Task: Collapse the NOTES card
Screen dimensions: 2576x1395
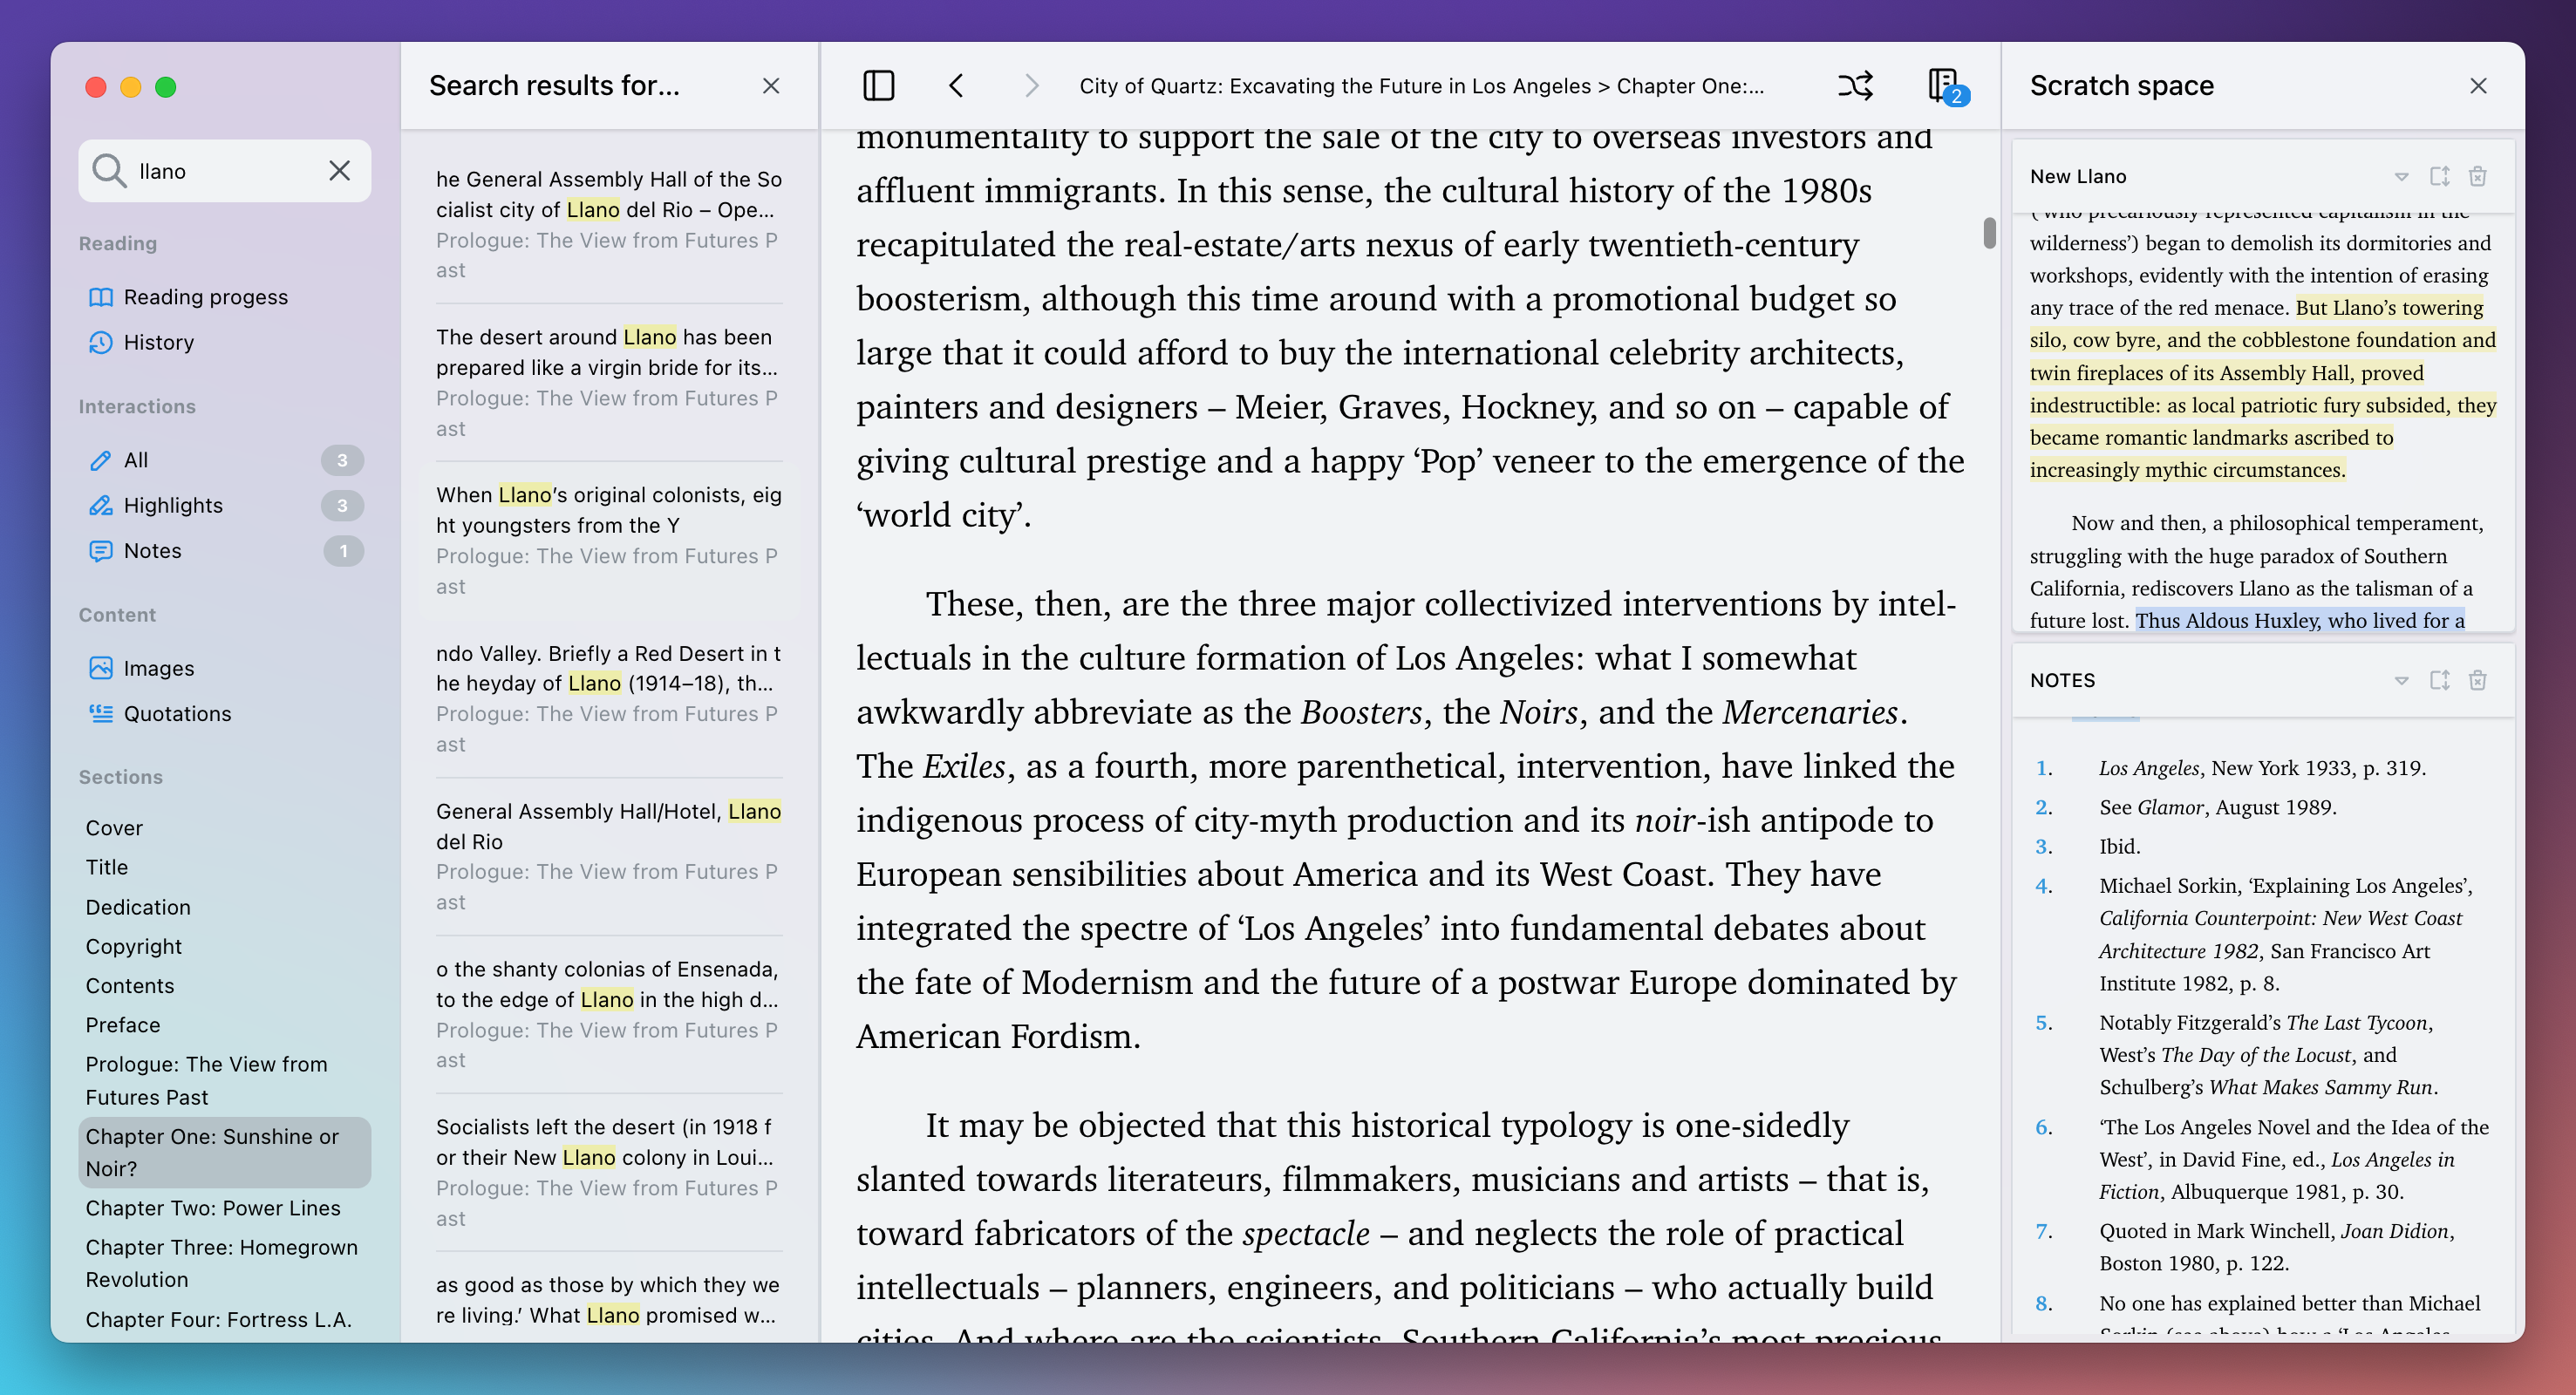Action: pos(2401,681)
